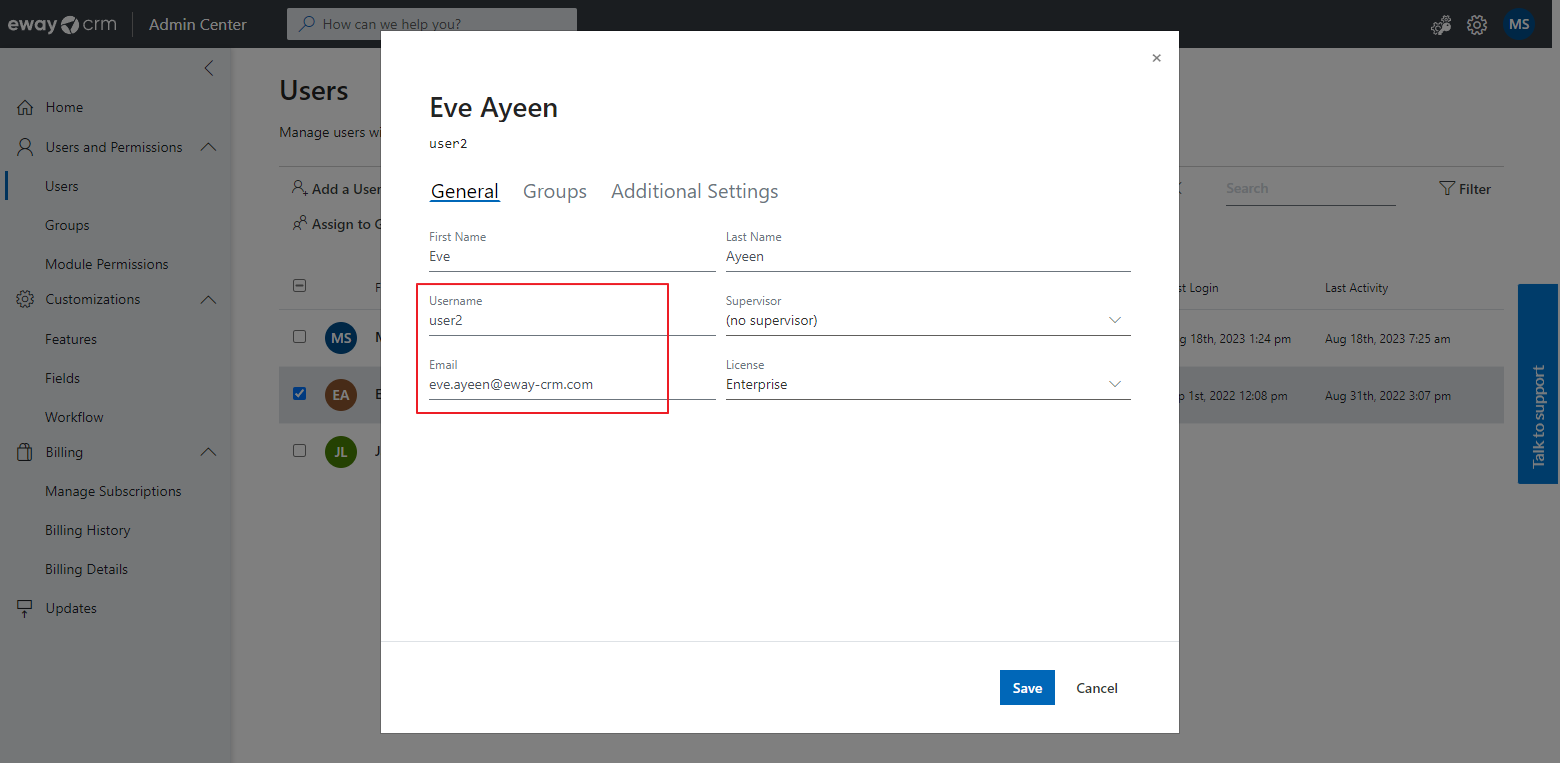Click the users list Search field
The width and height of the screenshot is (1560, 763).
(1310, 188)
